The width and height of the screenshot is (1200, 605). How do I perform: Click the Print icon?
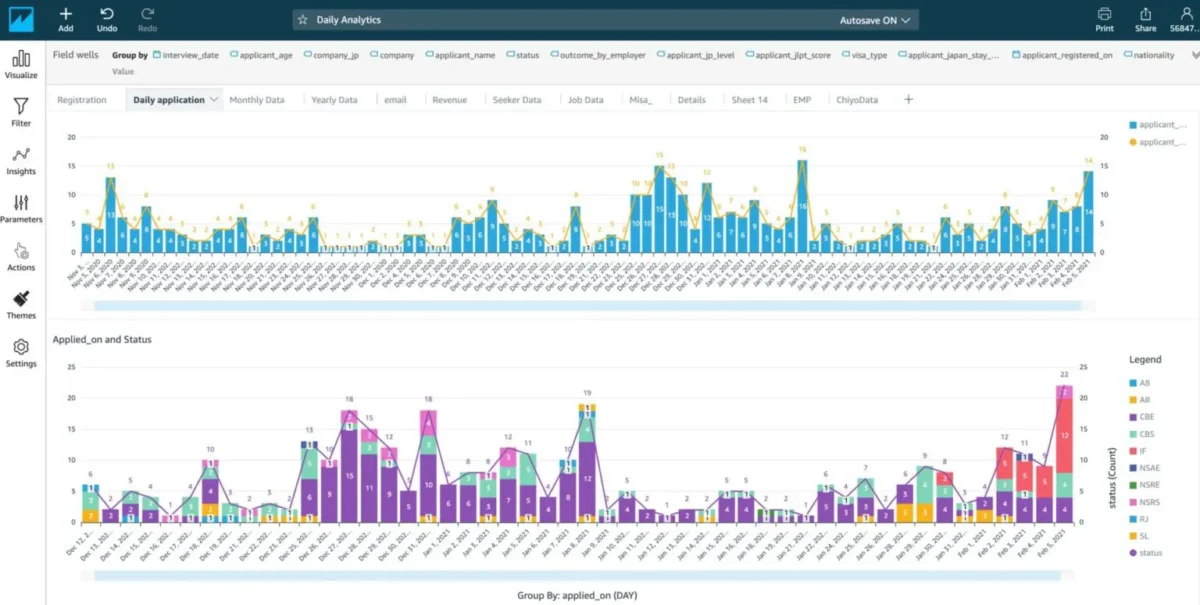[x=1104, y=14]
